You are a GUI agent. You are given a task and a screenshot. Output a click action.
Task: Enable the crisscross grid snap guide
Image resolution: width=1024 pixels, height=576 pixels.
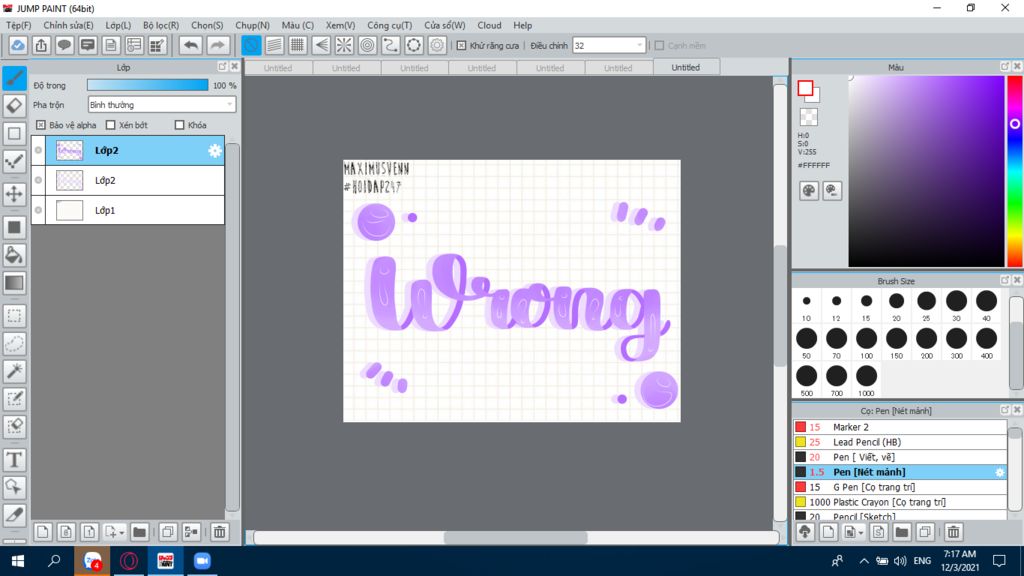pos(297,45)
